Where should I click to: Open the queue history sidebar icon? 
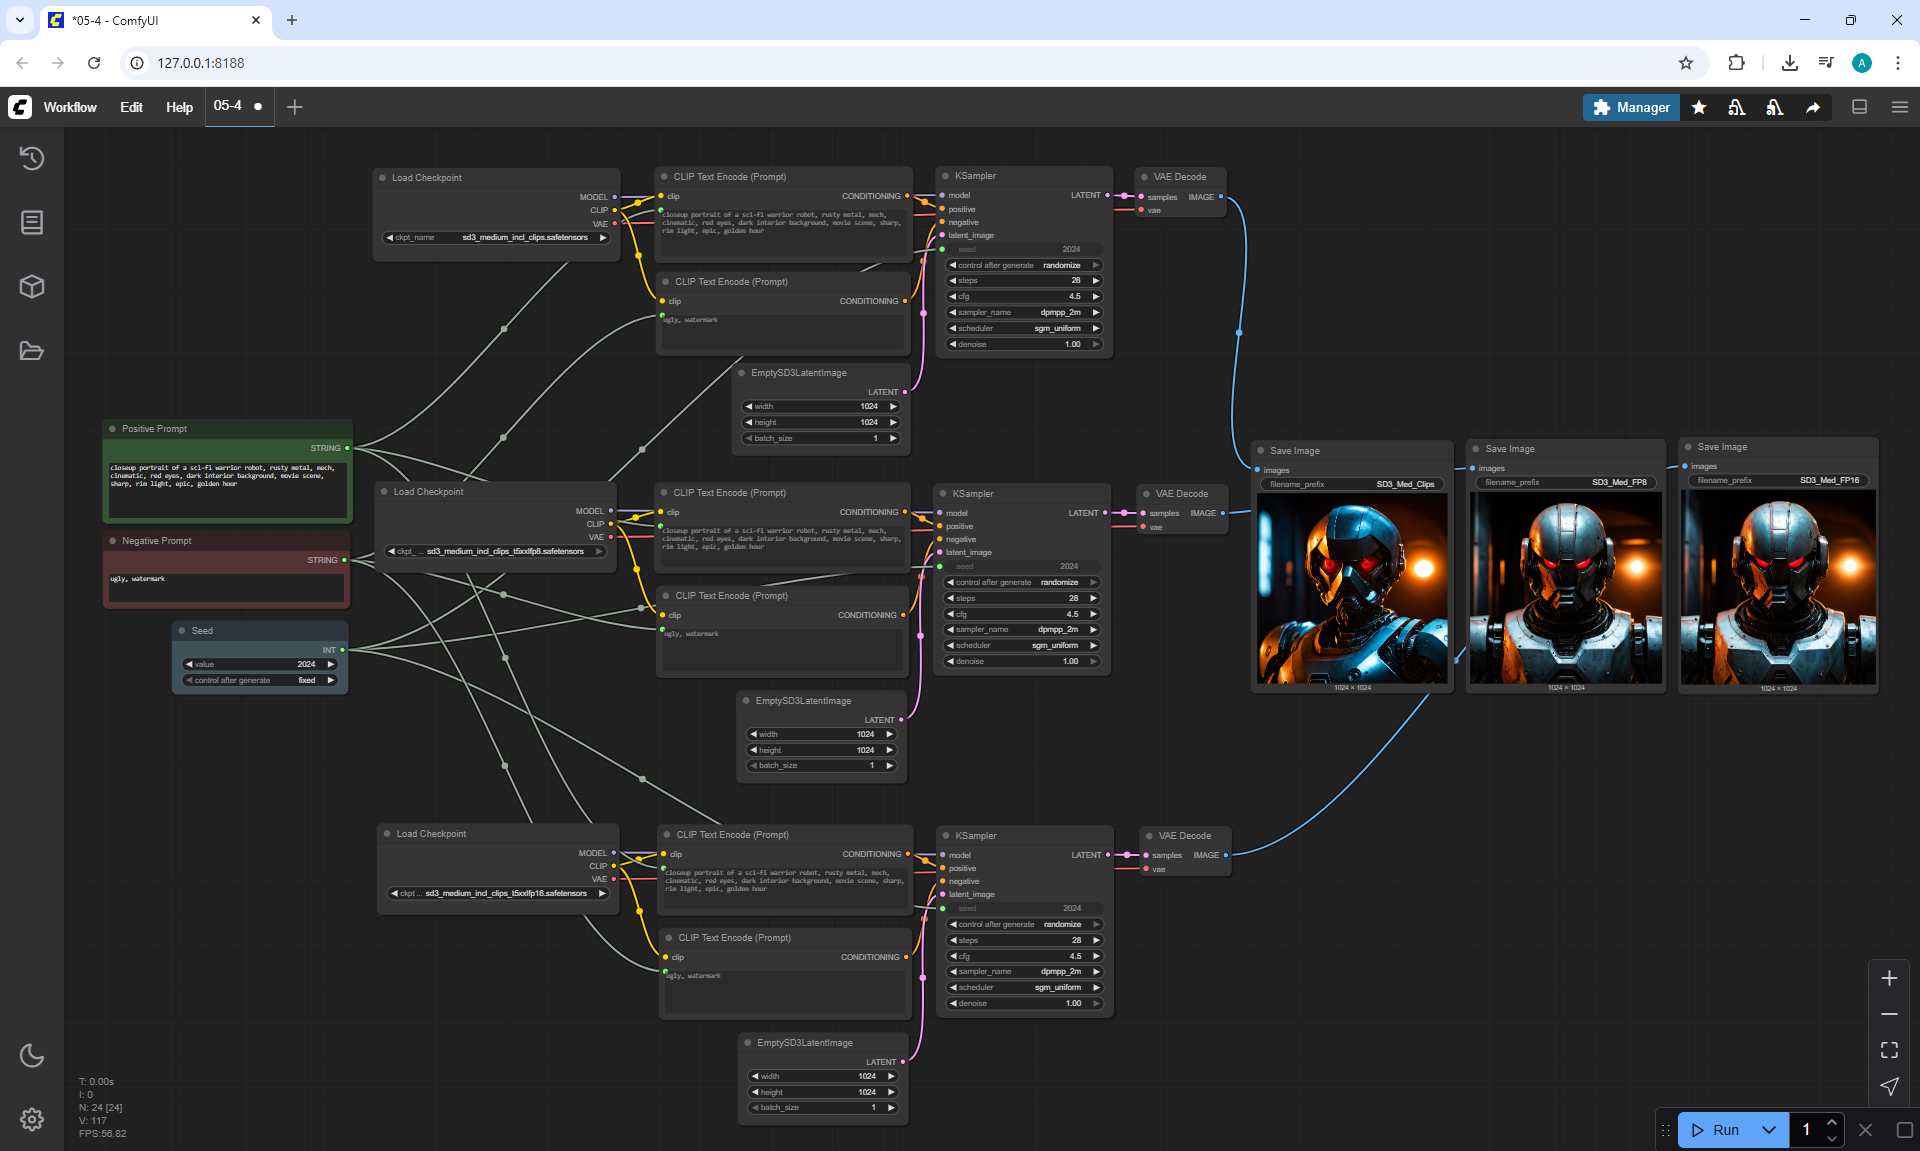(32, 158)
